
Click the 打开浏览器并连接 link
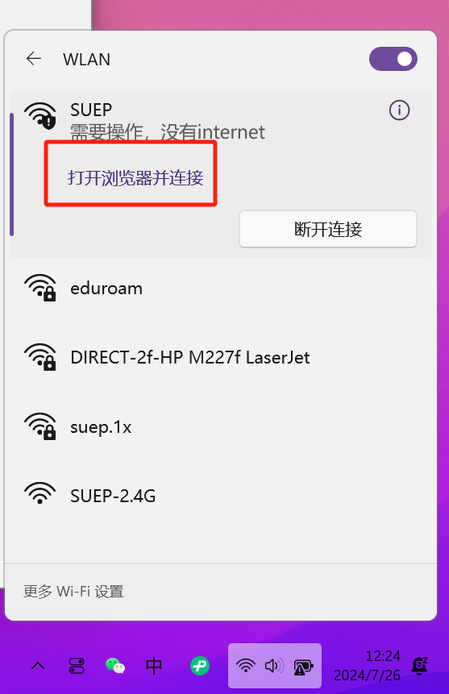tap(135, 178)
